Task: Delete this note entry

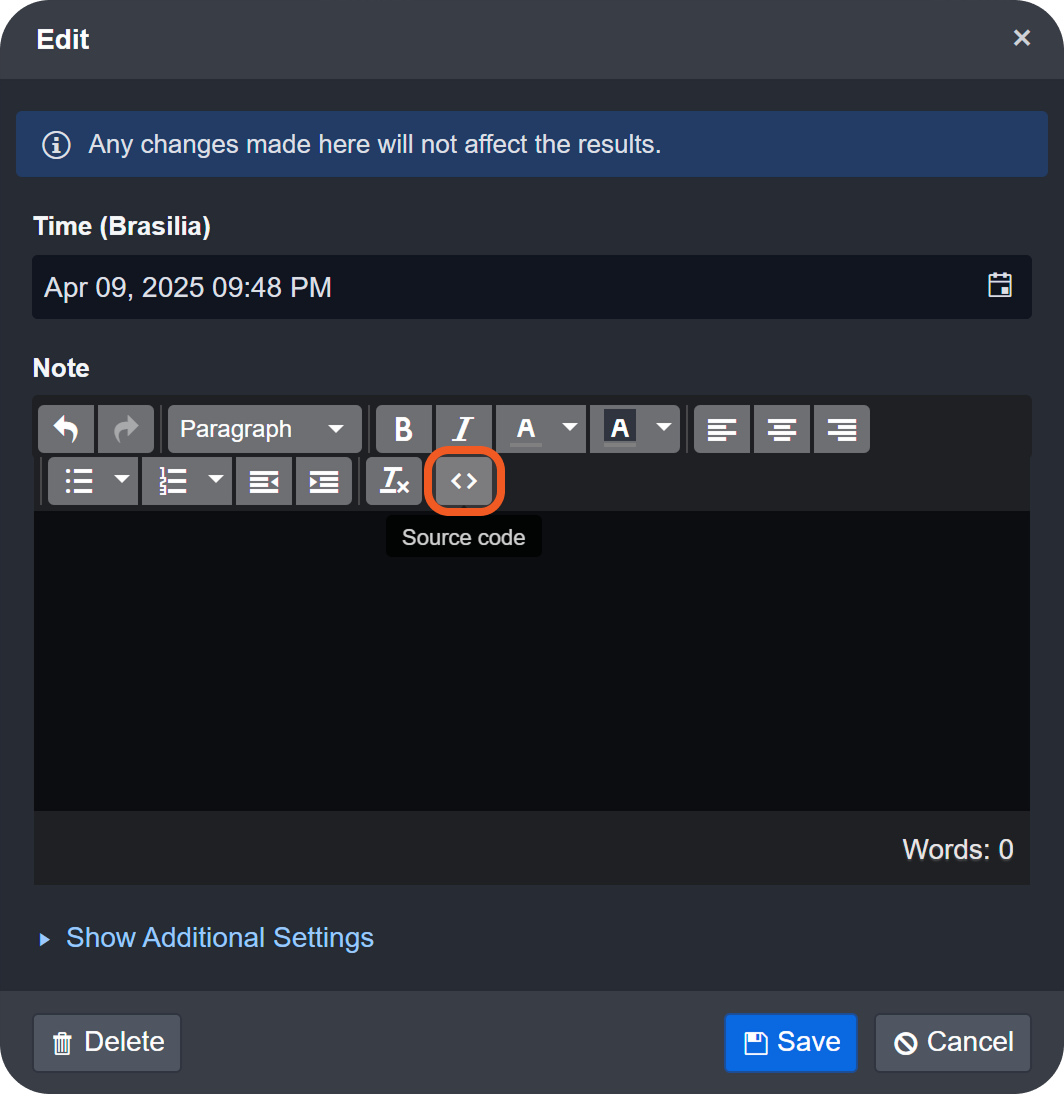Action: point(106,1042)
